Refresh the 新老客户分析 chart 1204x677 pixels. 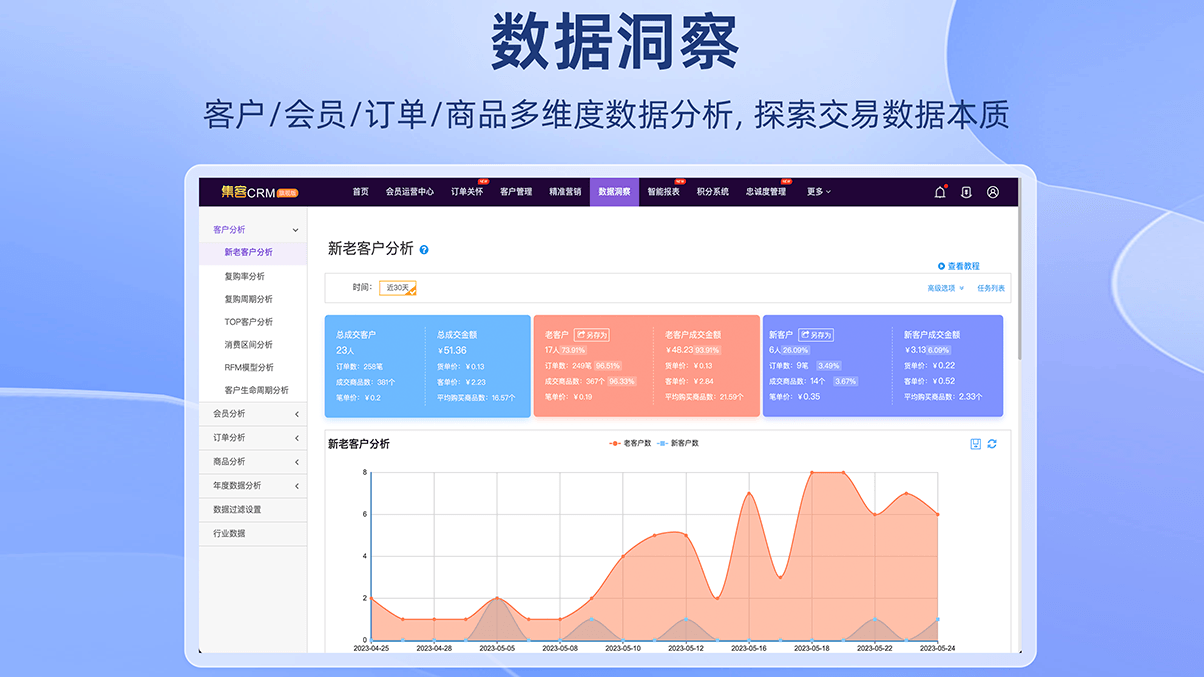click(x=992, y=444)
